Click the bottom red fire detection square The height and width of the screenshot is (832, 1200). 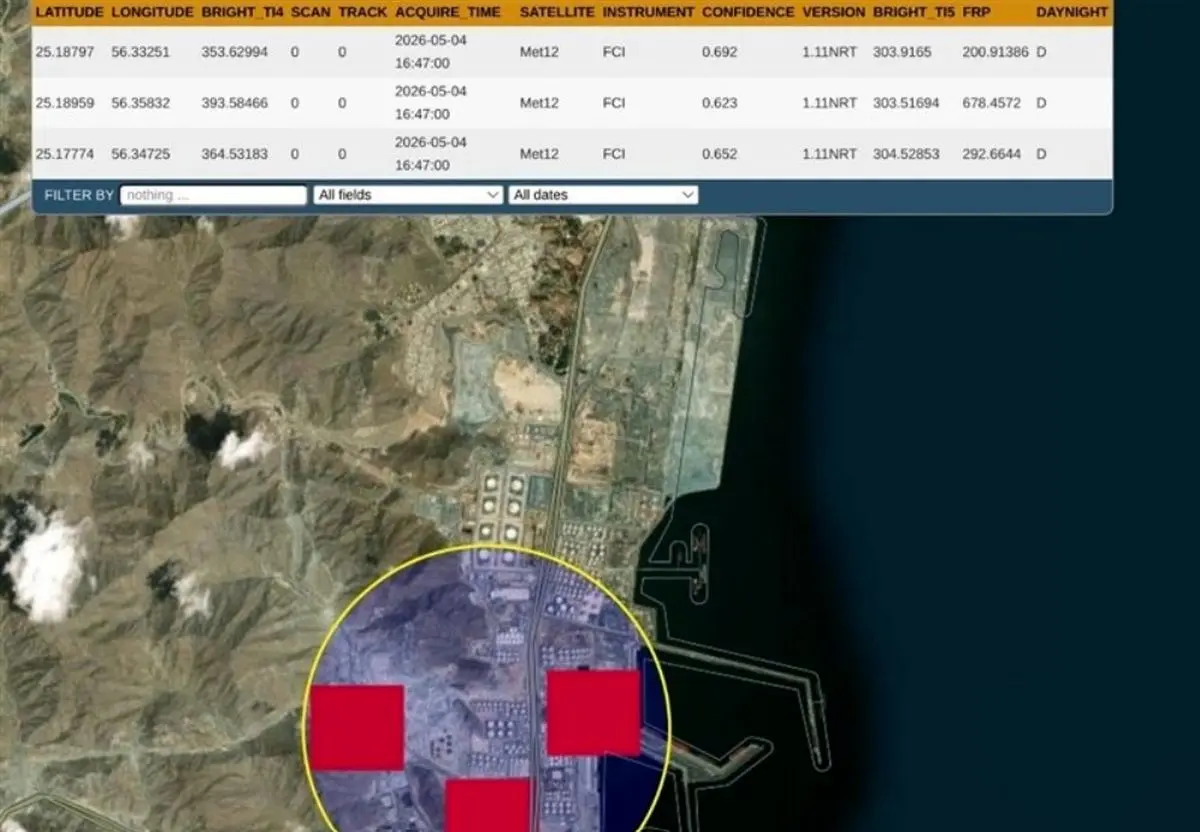487,805
